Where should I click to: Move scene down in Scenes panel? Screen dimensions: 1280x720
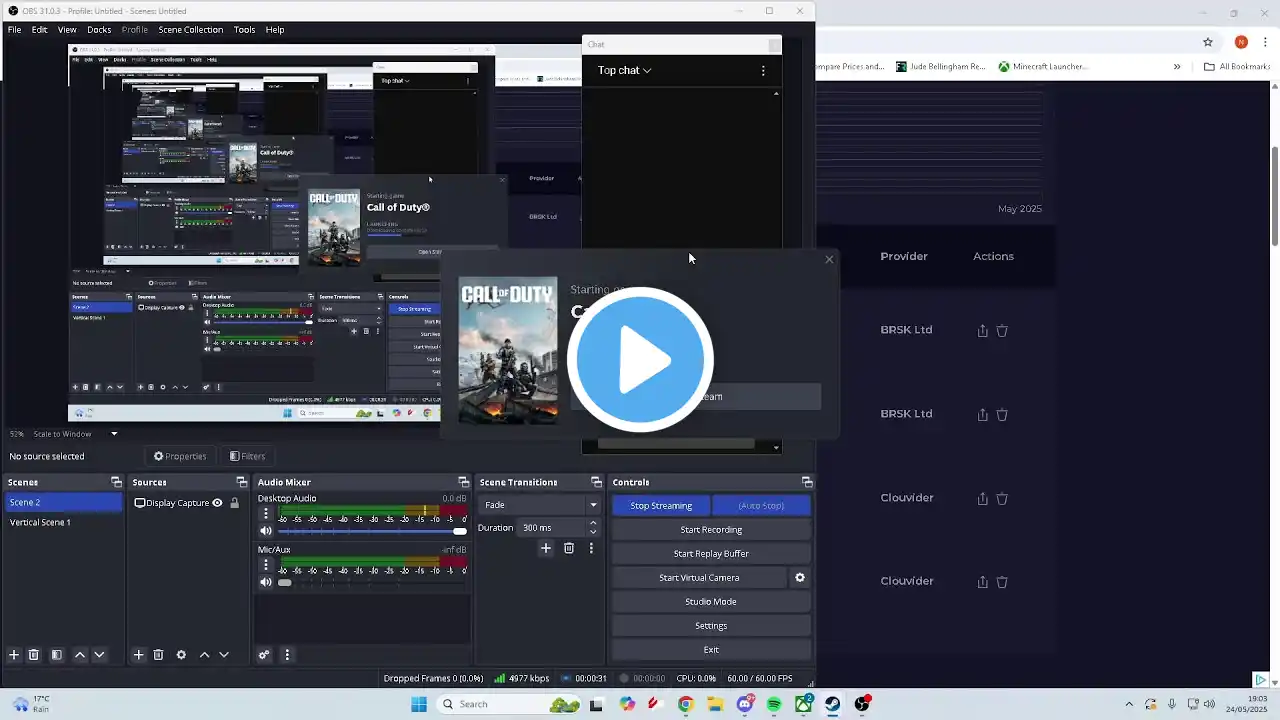click(99, 655)
